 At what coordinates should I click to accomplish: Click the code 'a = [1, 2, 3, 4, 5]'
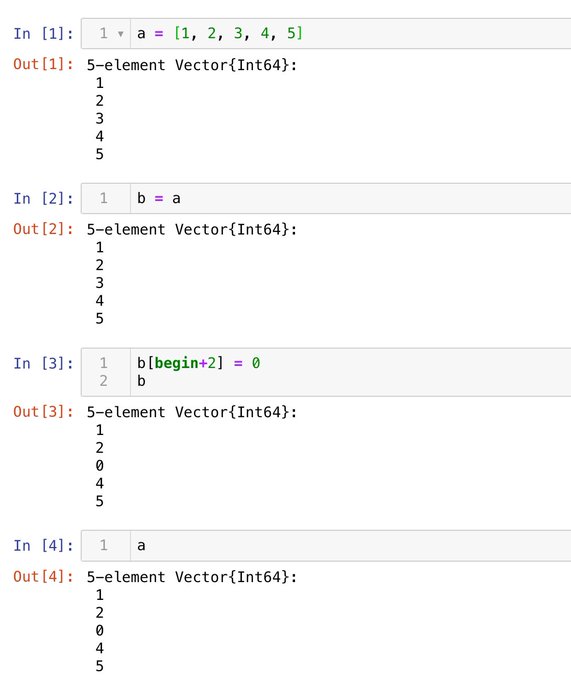tap(220, 33)
